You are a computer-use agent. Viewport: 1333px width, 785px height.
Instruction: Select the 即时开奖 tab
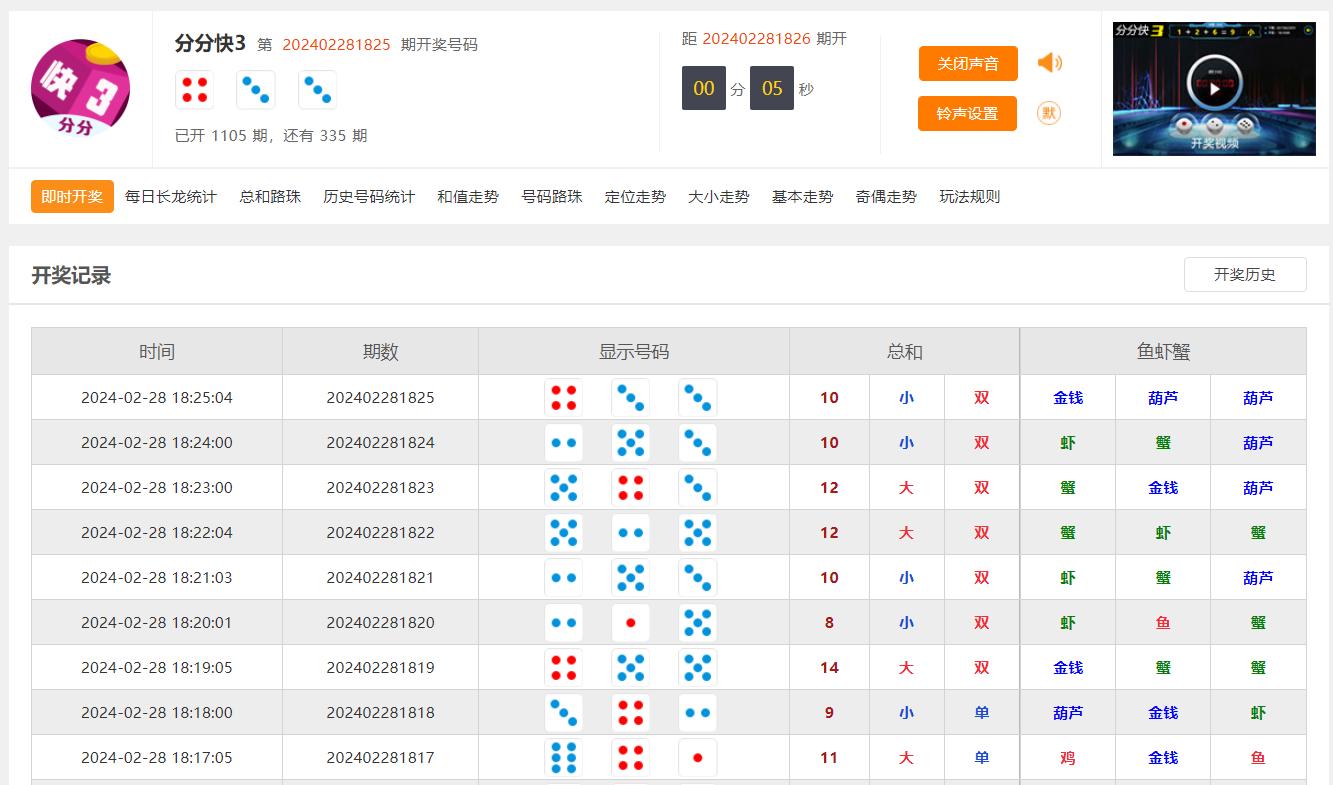[x=72, y=196]
